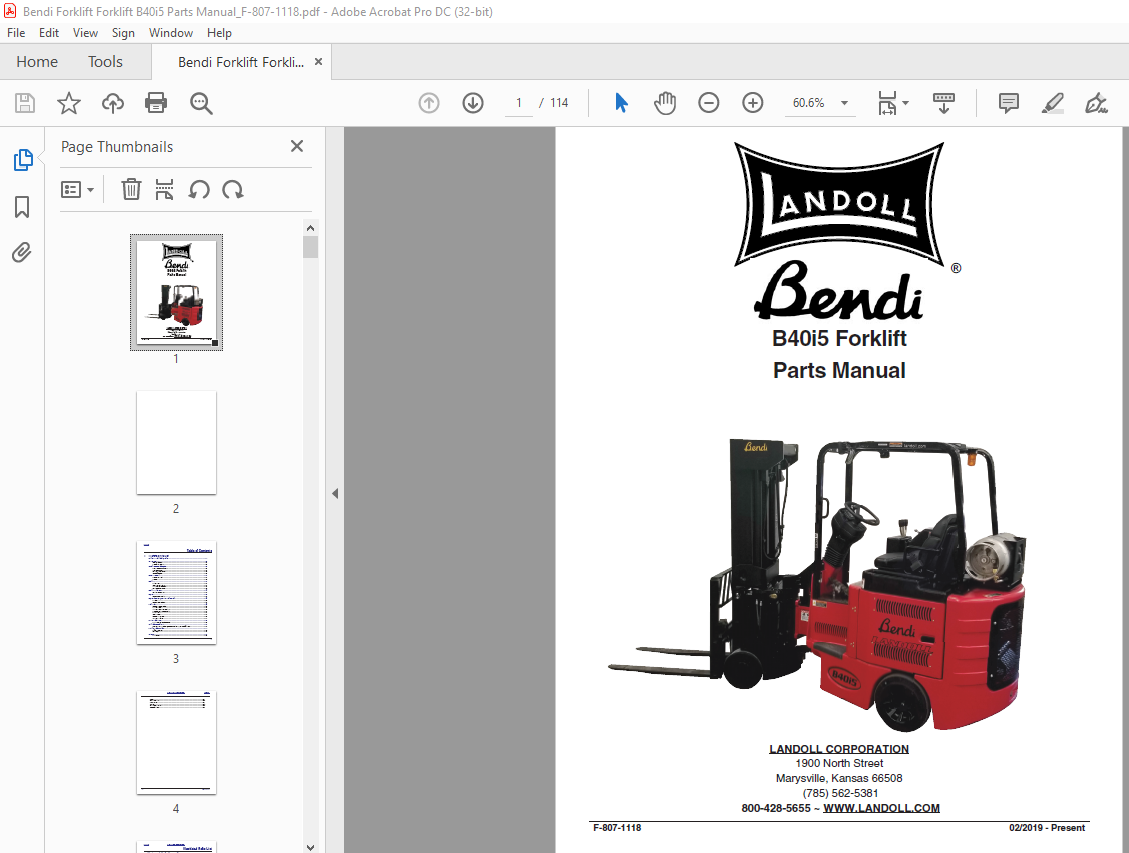Viewport: 1129px width, 853px height.
Task: Open the Window menu
Action: [171, 32]
